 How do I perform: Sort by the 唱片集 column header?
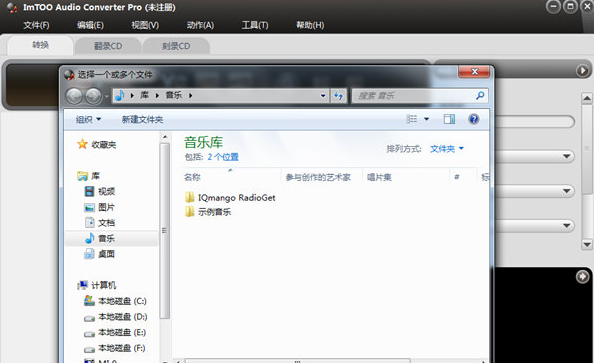[379, 177]
